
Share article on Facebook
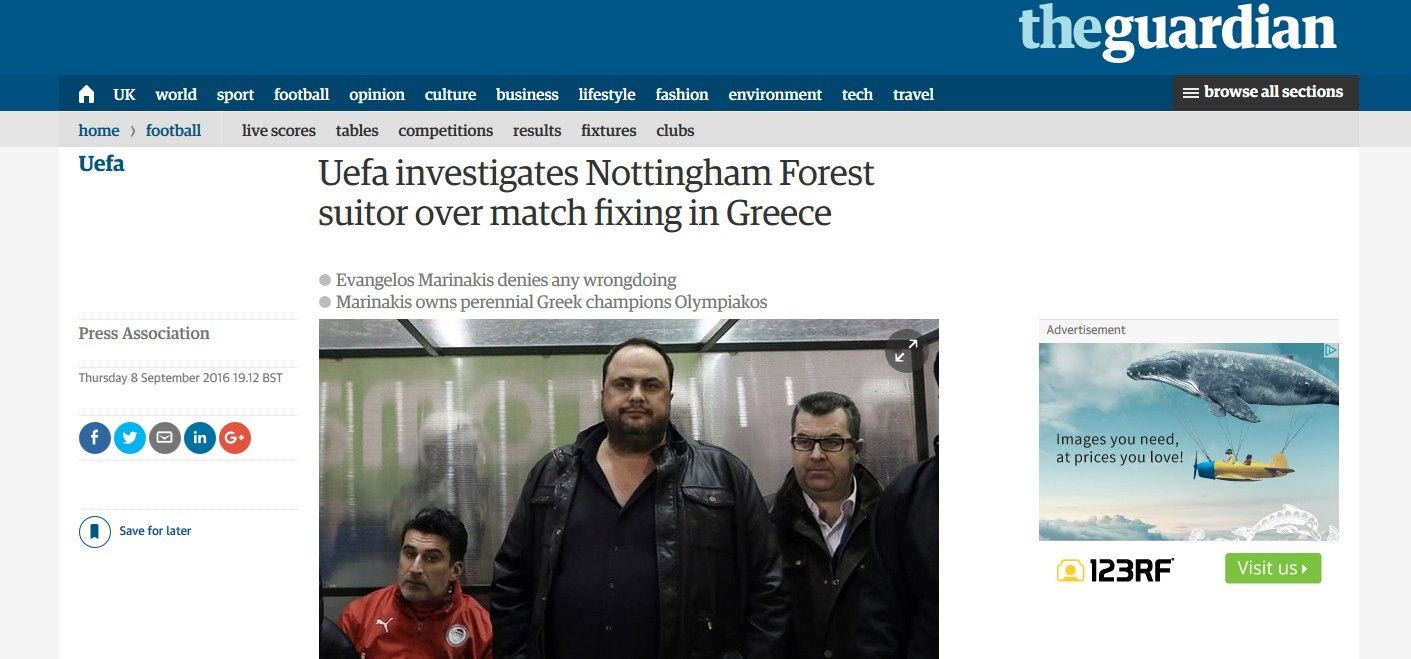coord(95,438)
